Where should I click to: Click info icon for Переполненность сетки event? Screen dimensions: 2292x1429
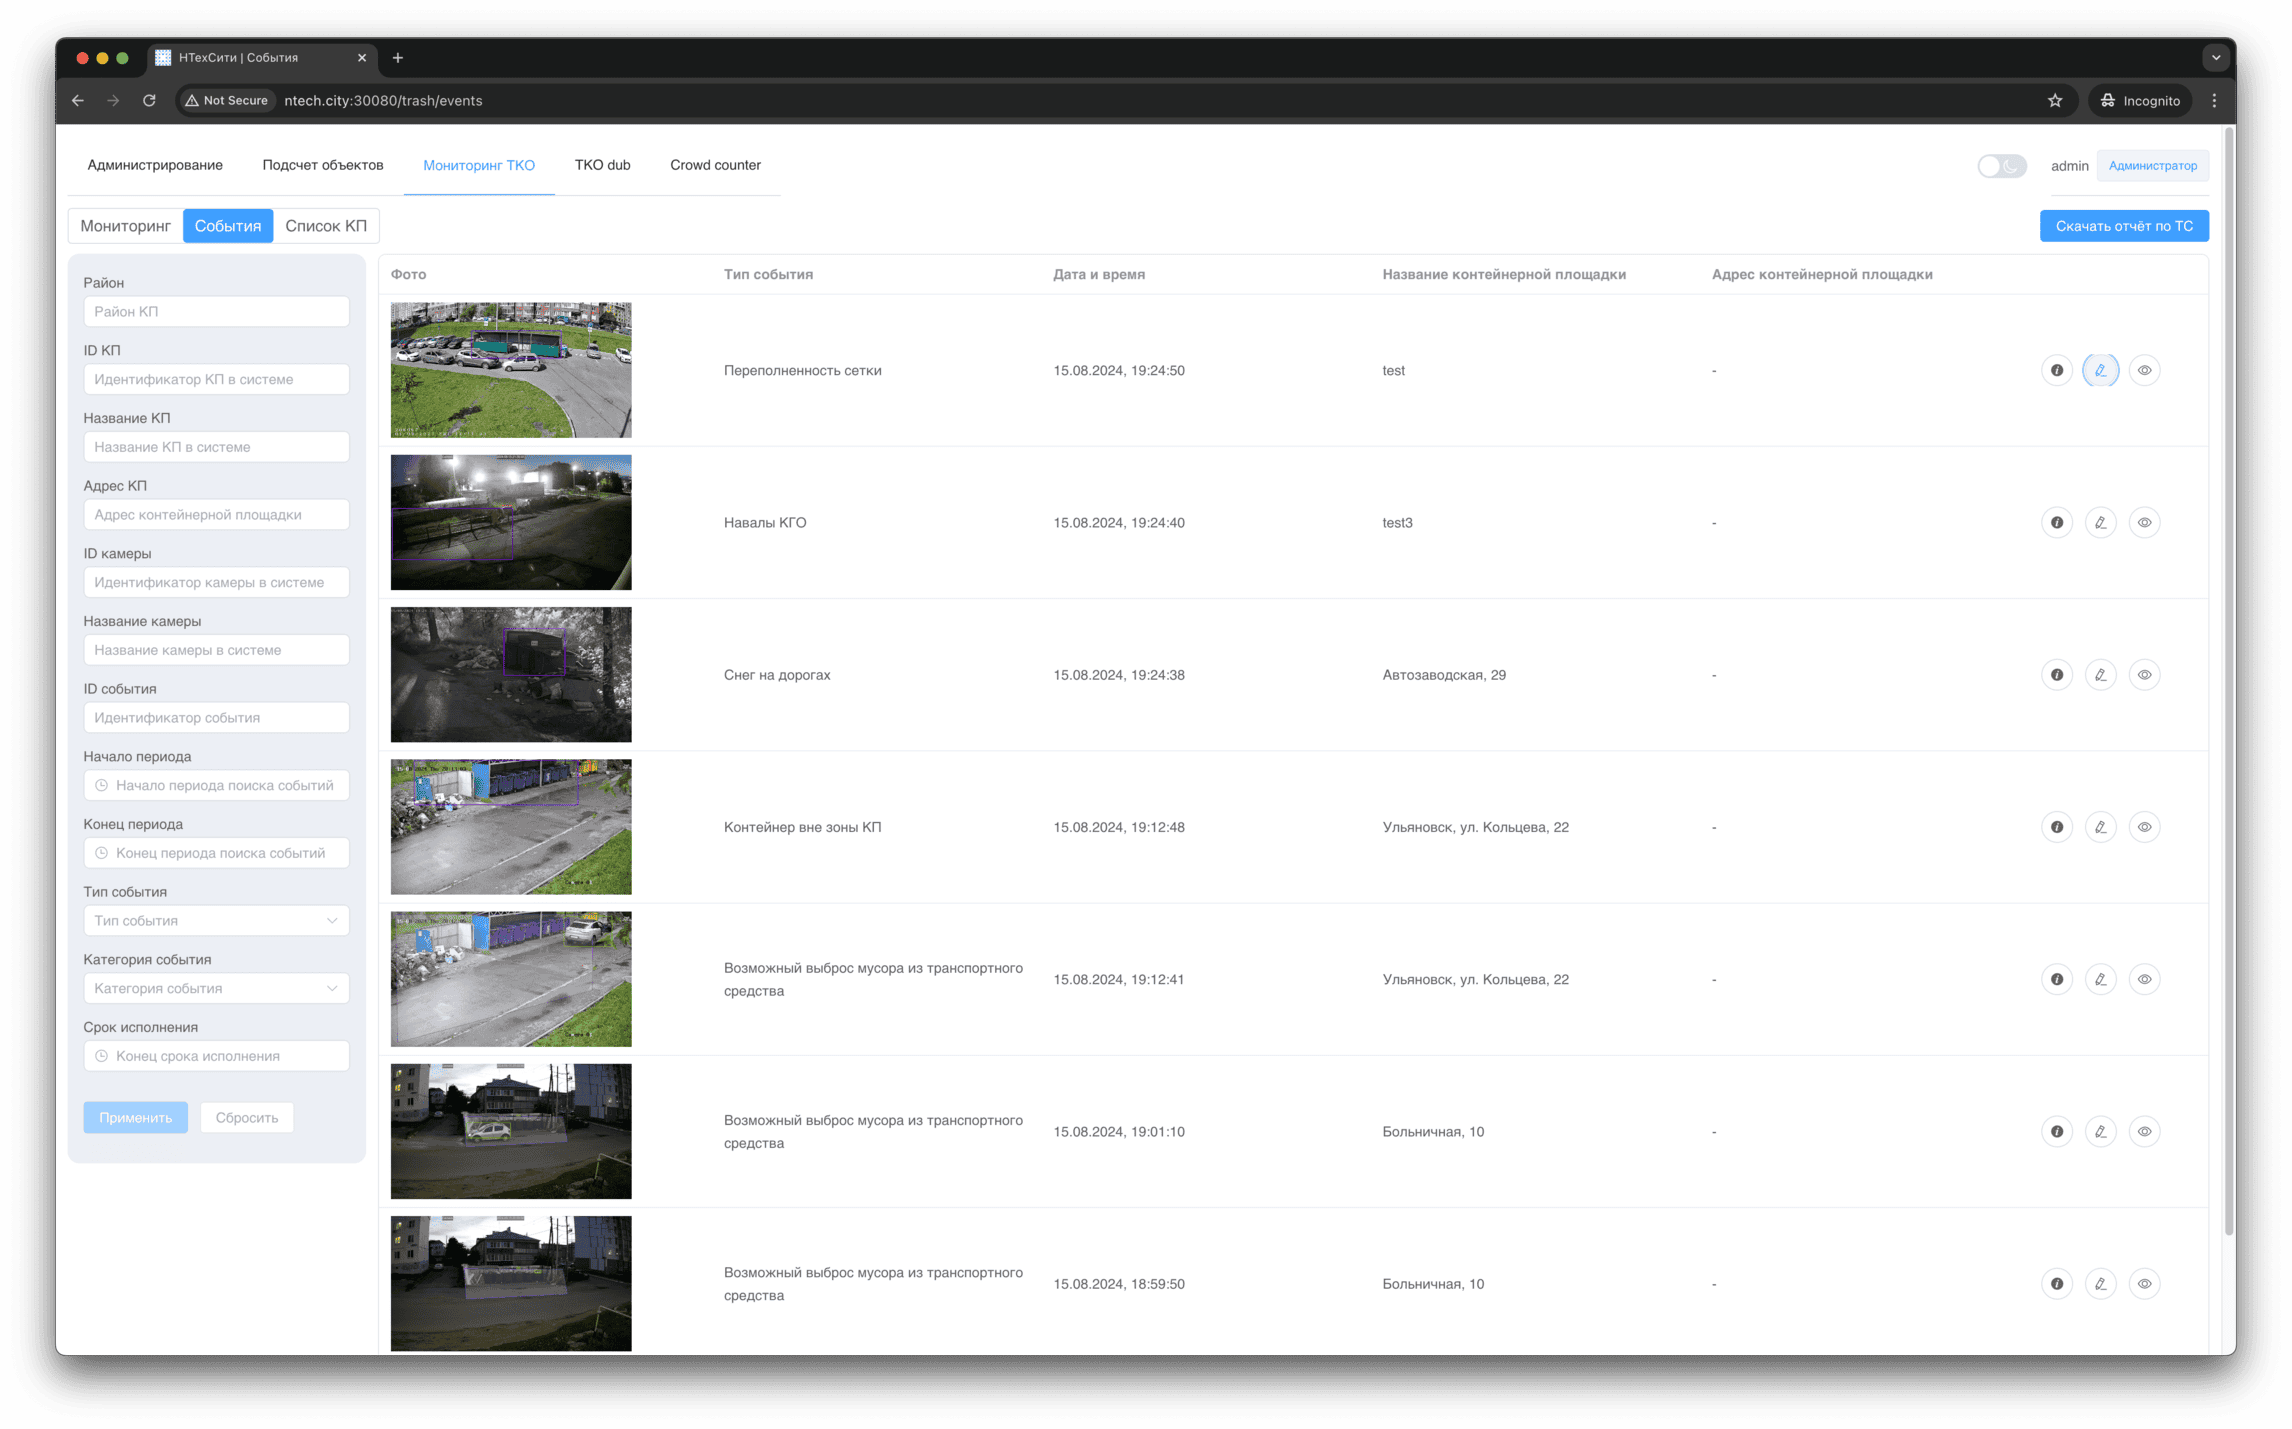(x=2056, y=370)
